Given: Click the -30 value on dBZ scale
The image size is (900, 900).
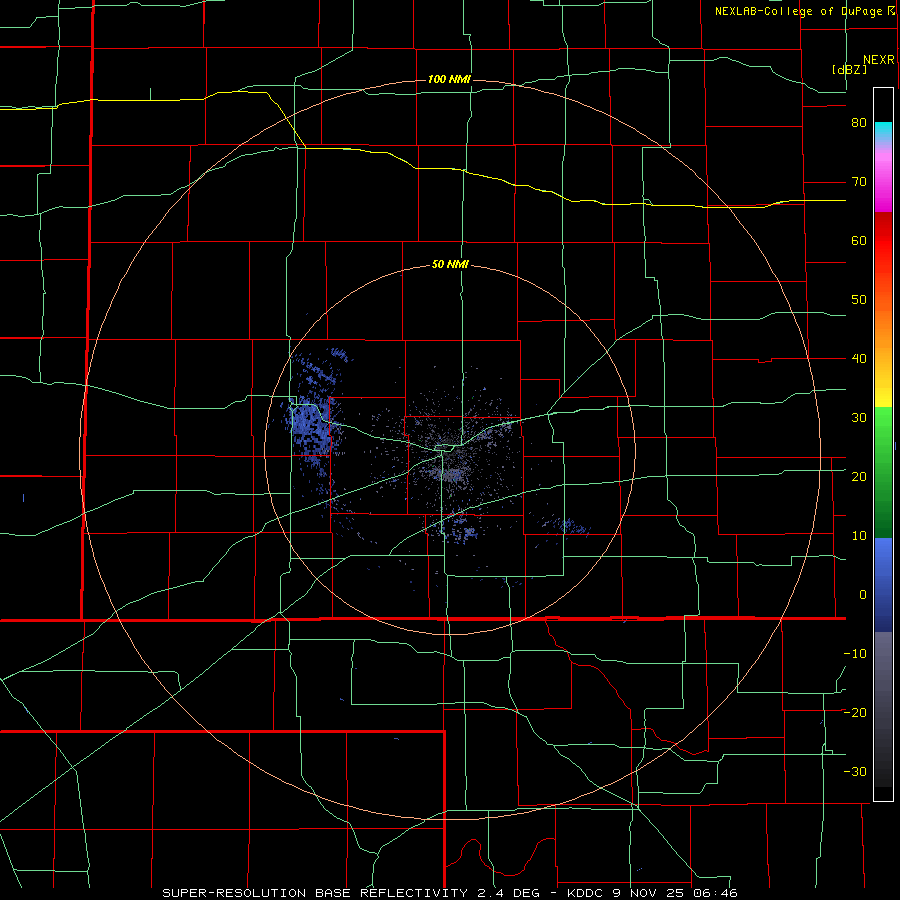Looking at the screenshot, I should click(x=855, y=771).
